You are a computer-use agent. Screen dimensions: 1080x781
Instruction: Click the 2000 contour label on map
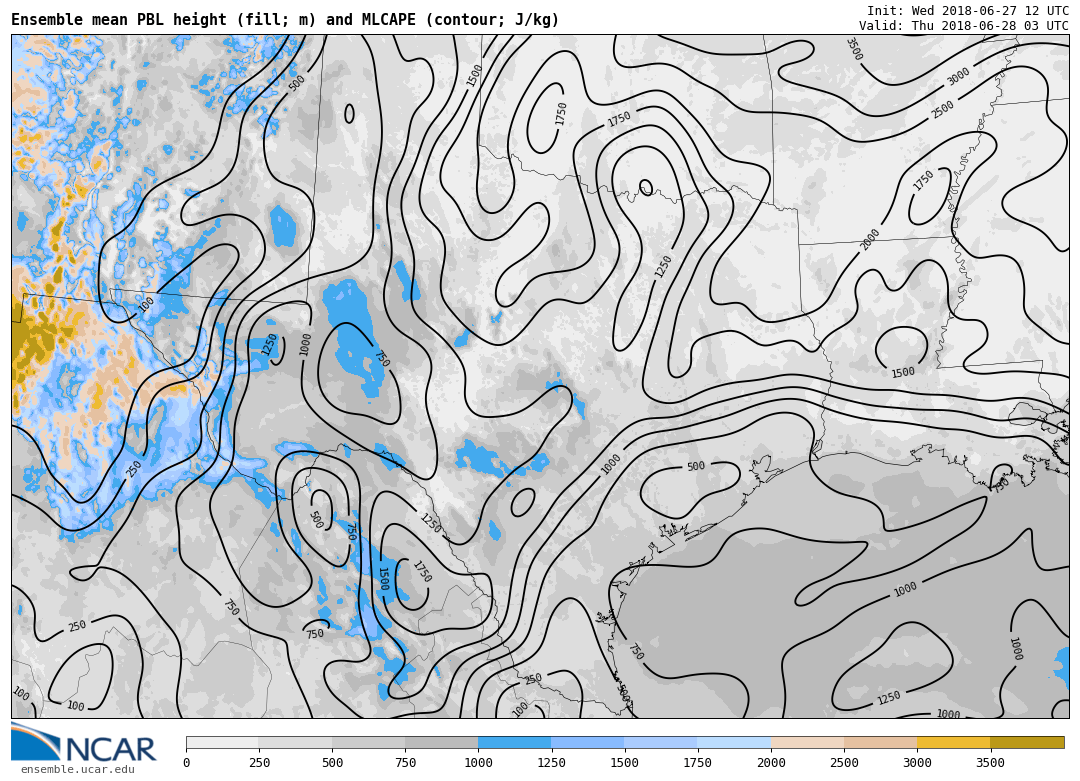coord(870,239)
